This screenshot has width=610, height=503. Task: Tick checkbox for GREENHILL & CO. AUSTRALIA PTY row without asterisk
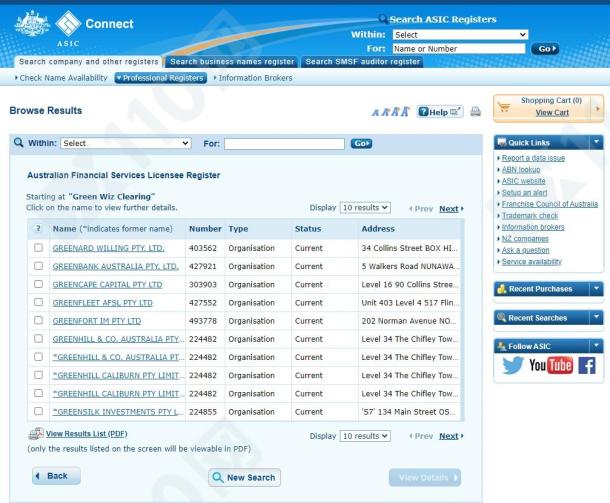pos(38,338)
